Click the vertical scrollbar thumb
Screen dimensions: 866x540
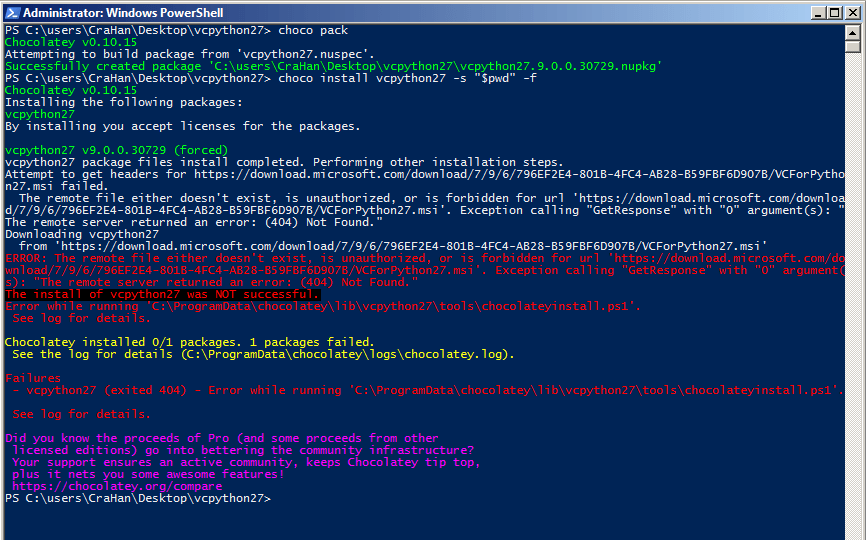pos(852,46)
